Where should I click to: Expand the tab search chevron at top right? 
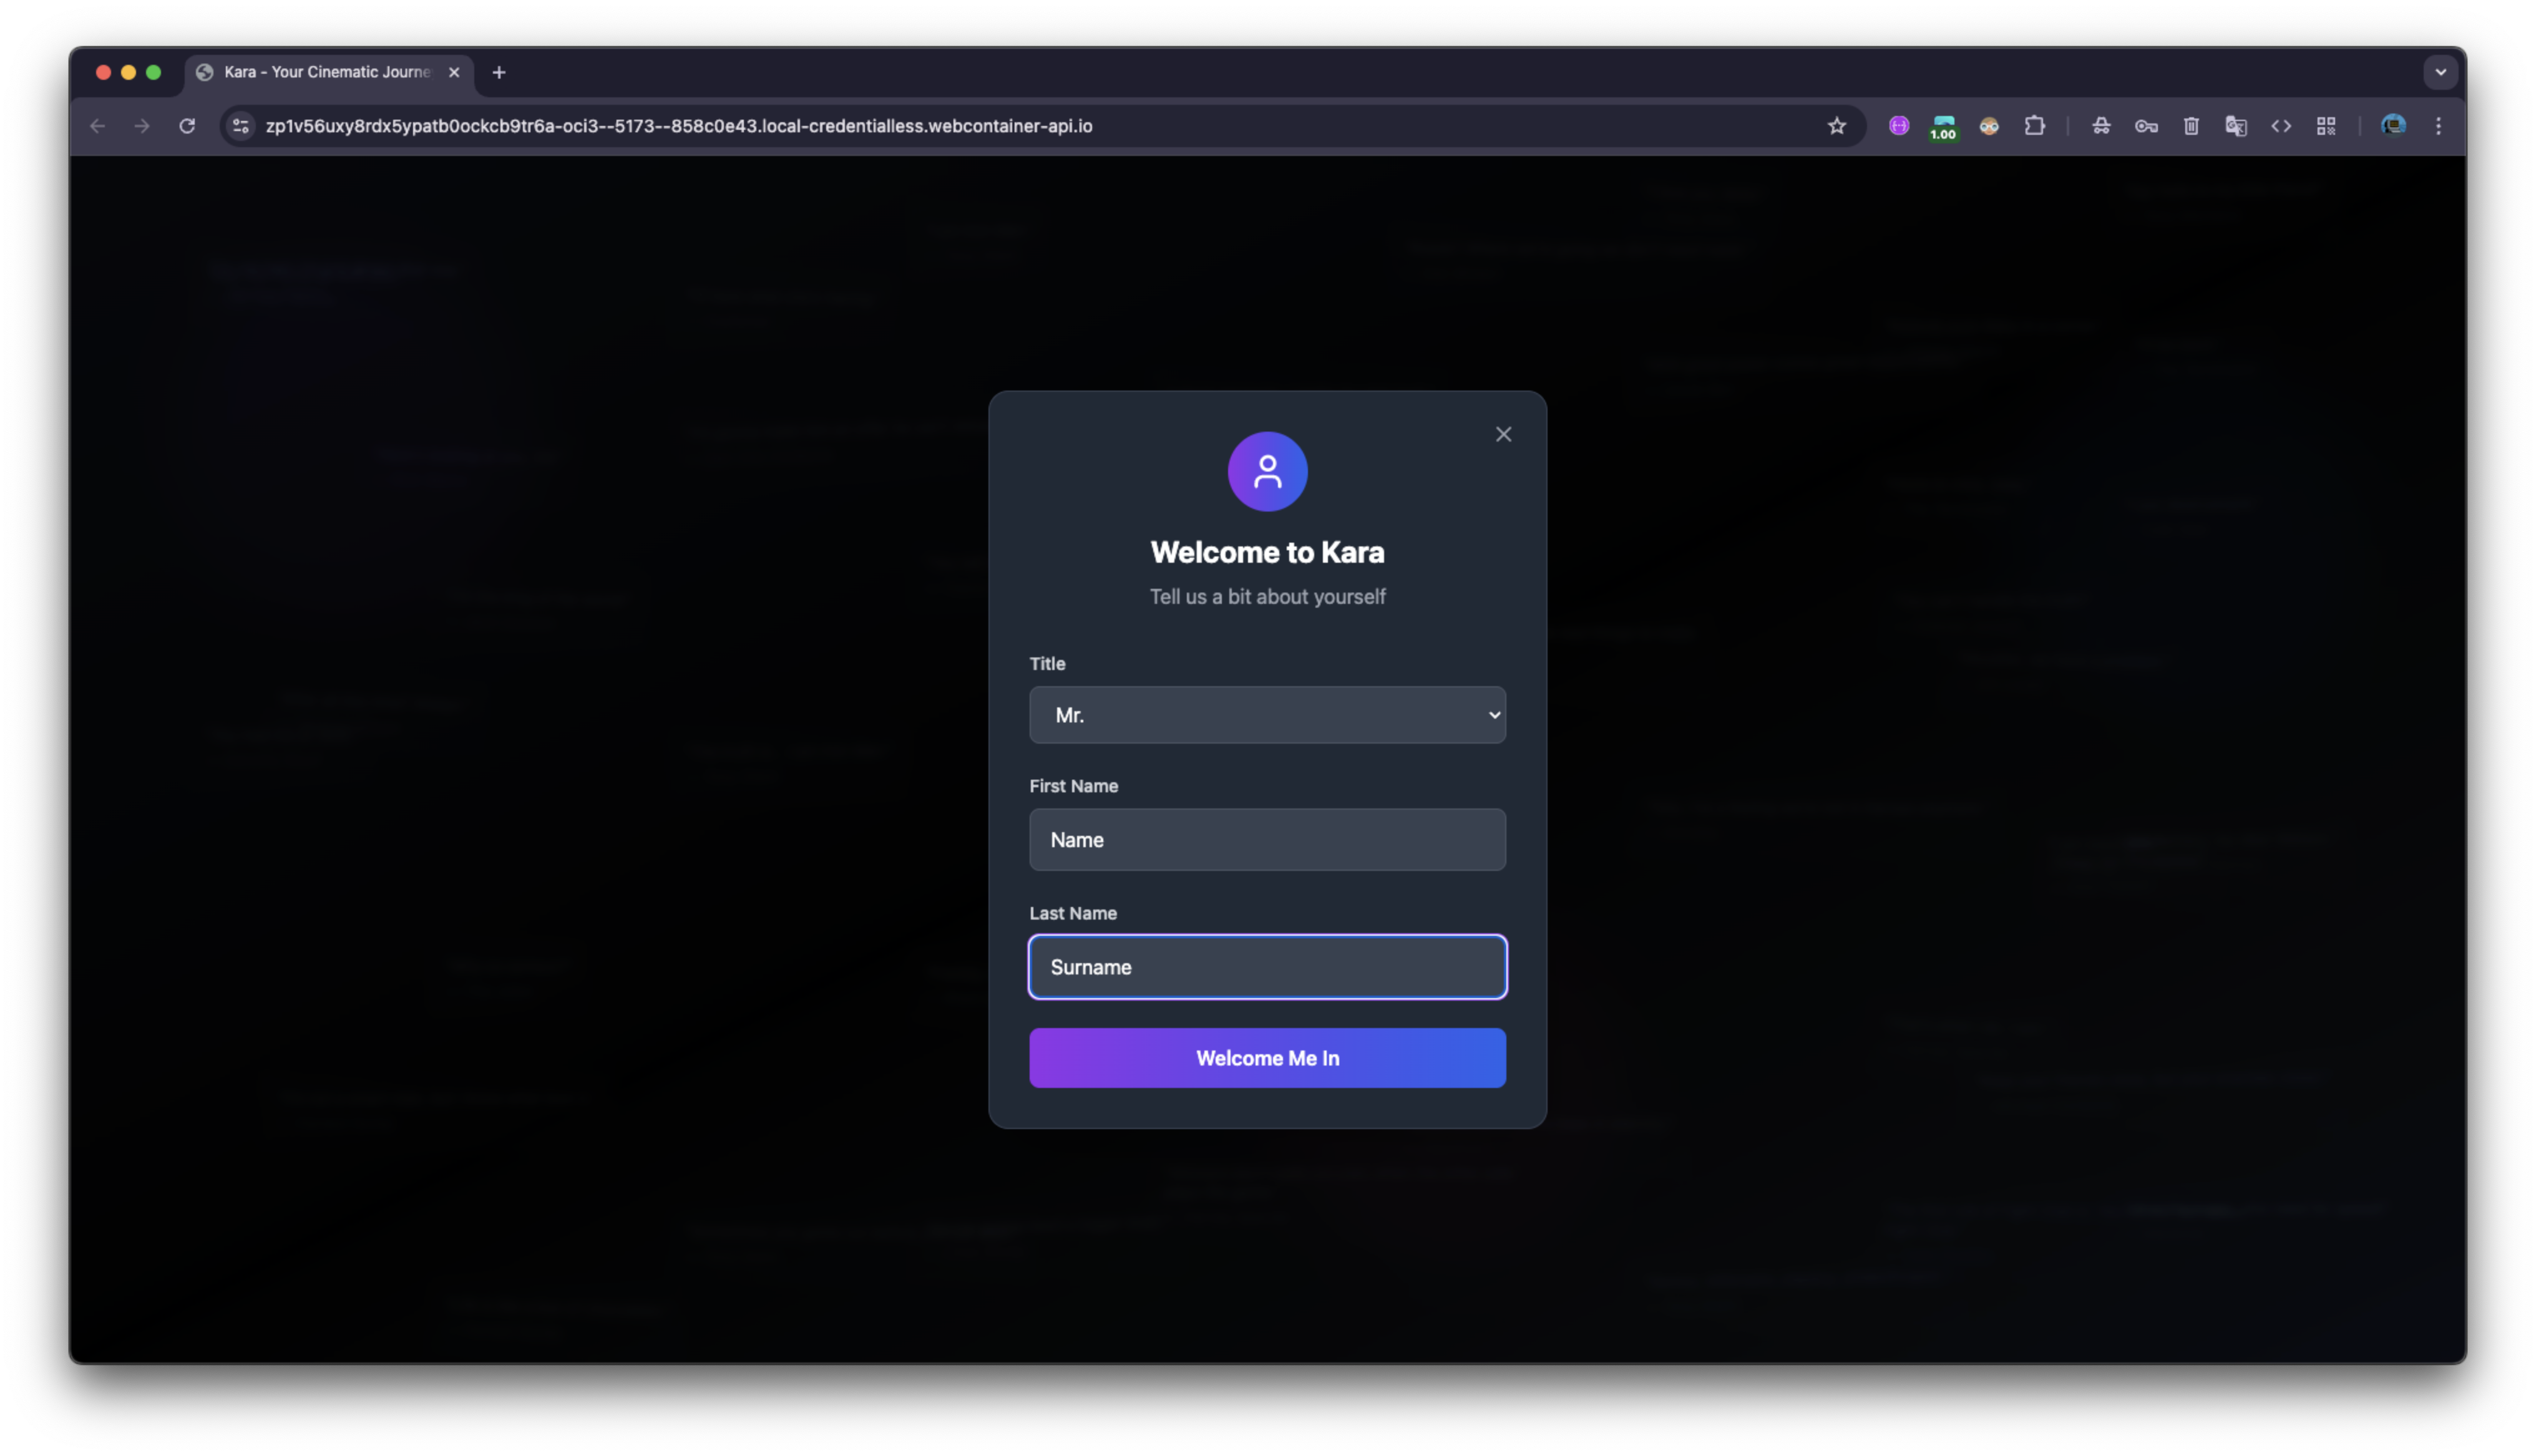tap(2440, 72)
